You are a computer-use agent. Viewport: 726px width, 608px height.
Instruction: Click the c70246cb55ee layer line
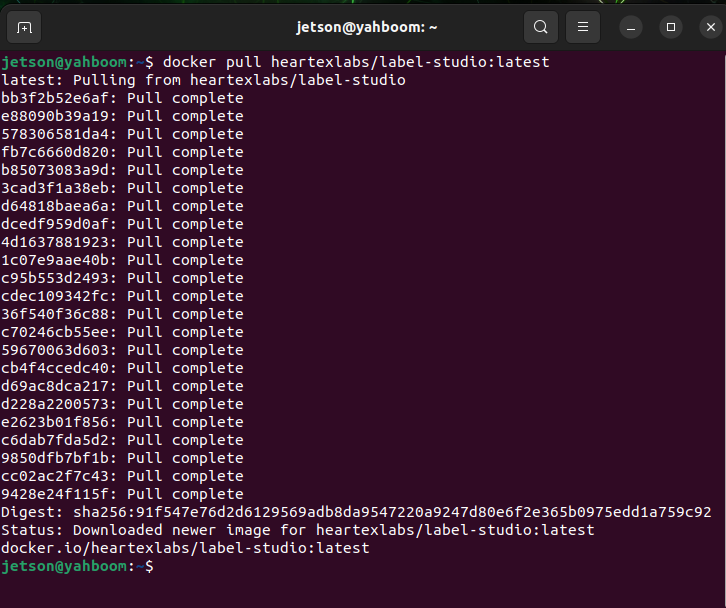(x=122, y=332)
